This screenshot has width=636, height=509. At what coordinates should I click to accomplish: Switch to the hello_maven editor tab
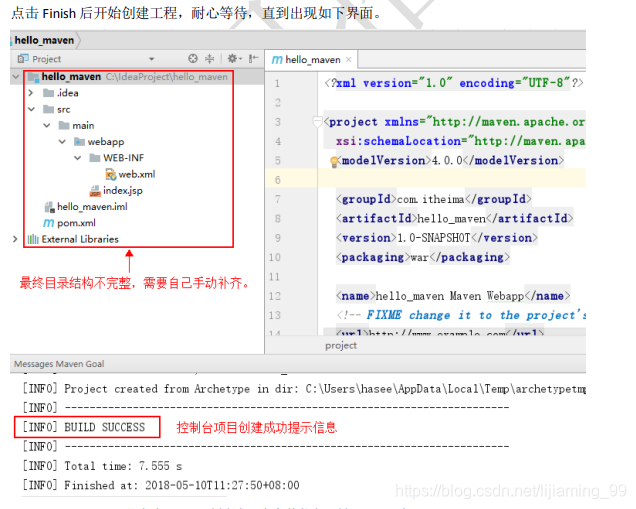click(x=312, y=60)
